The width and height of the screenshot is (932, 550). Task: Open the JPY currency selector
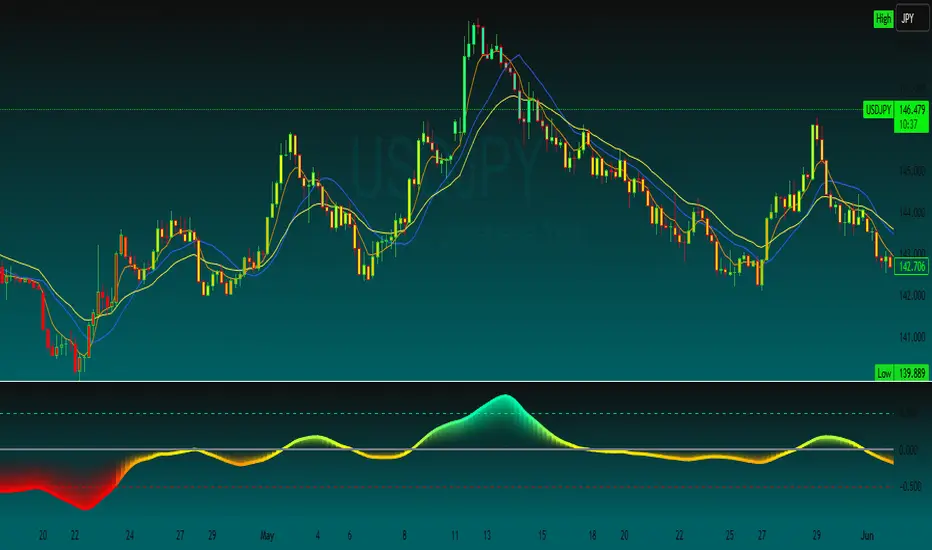pyautogui.click(x=912, y=19)
